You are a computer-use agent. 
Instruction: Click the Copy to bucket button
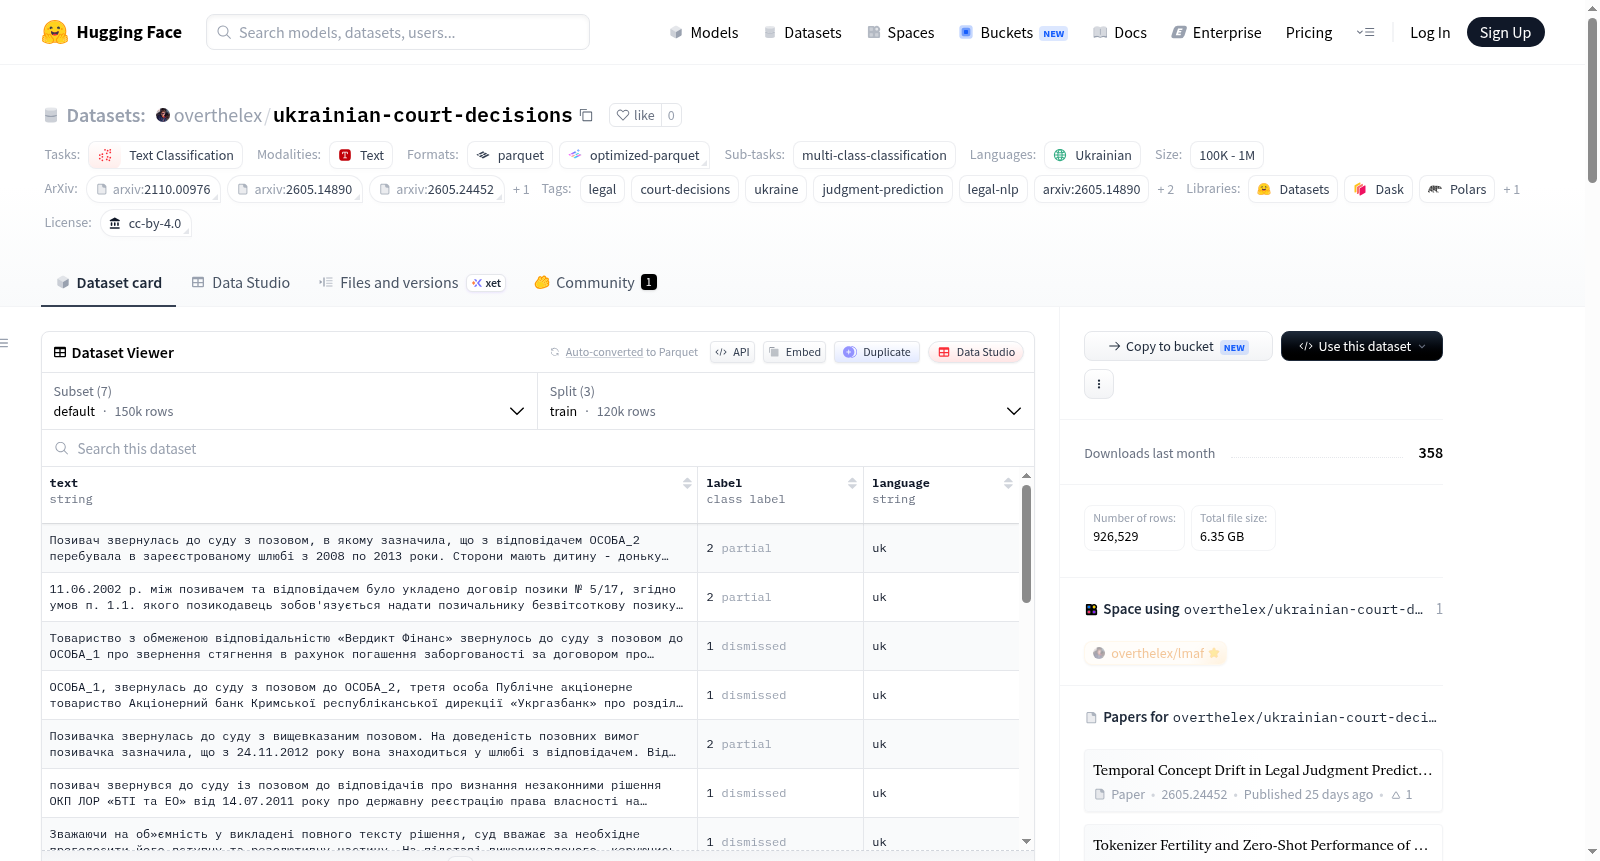click(x=1178, y=346)
